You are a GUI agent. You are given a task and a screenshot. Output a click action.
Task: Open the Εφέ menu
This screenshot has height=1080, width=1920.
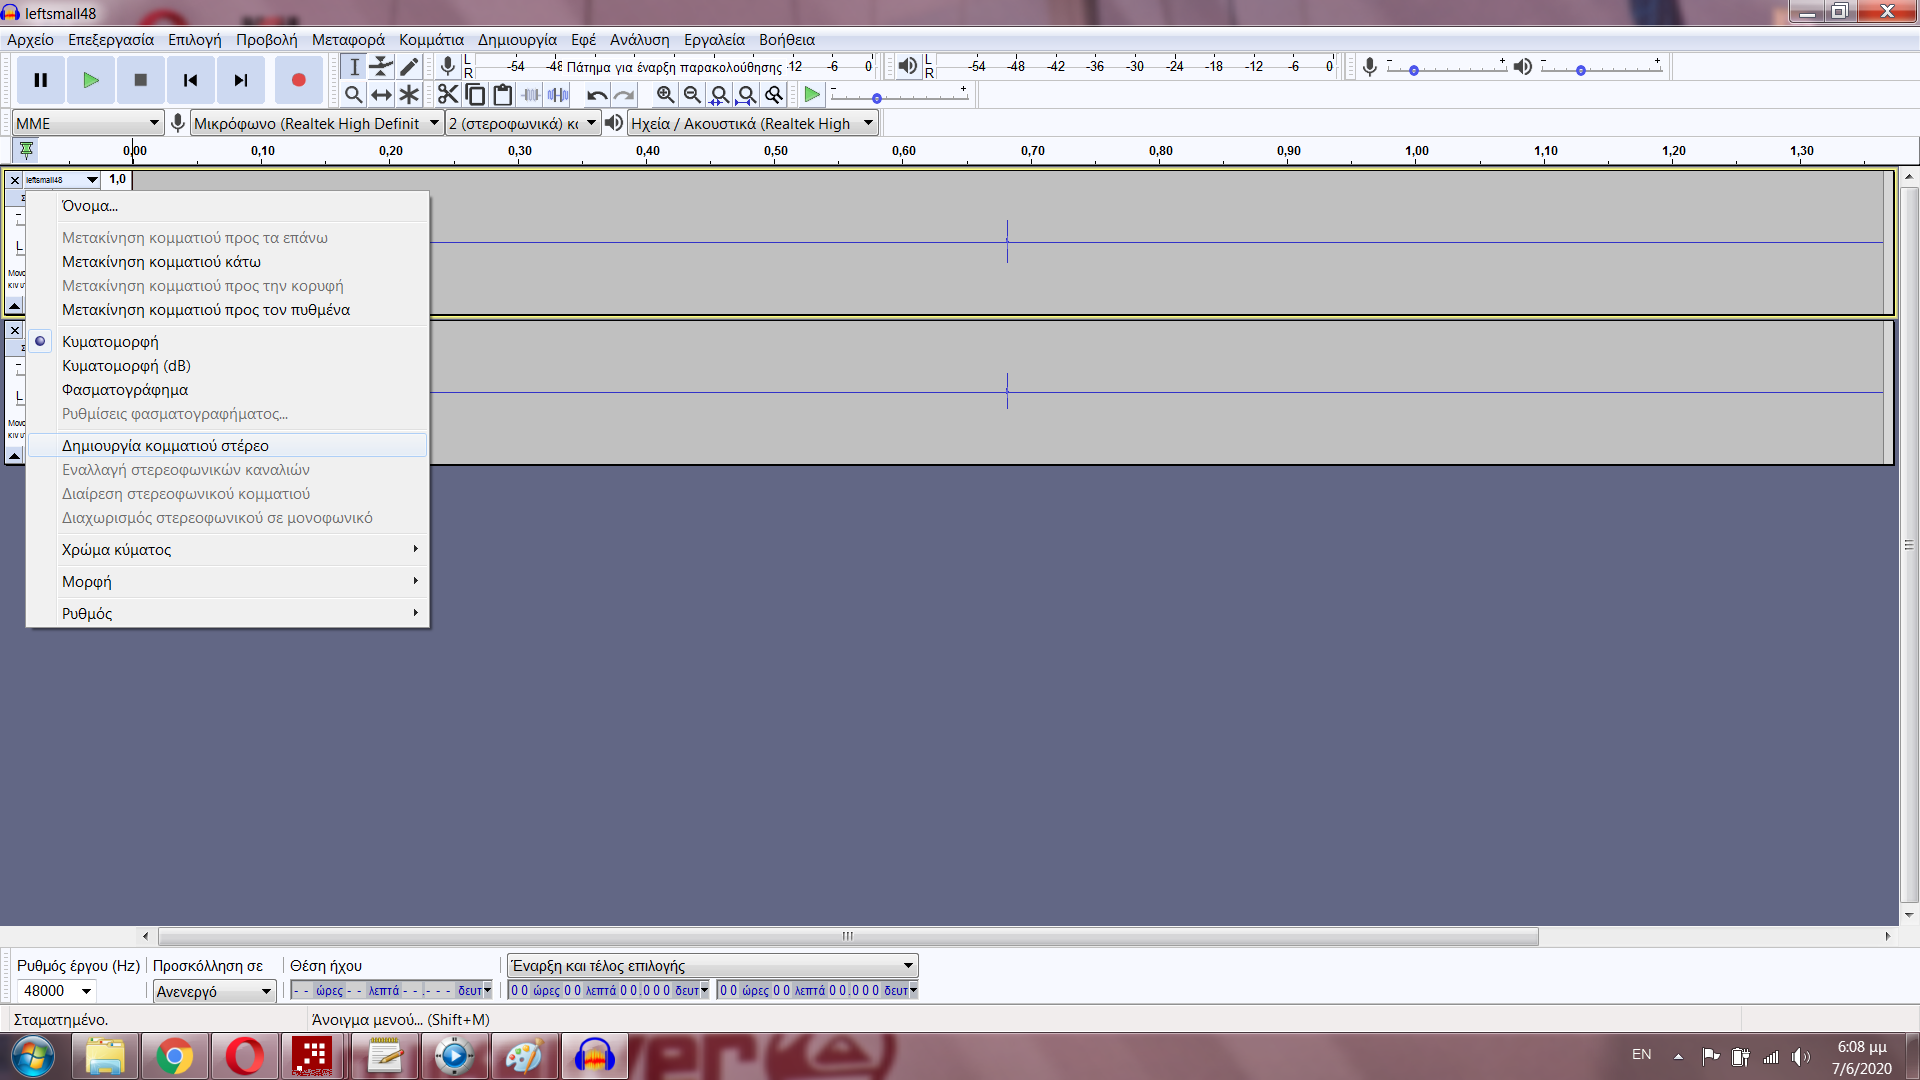click(x=583, y=40)
